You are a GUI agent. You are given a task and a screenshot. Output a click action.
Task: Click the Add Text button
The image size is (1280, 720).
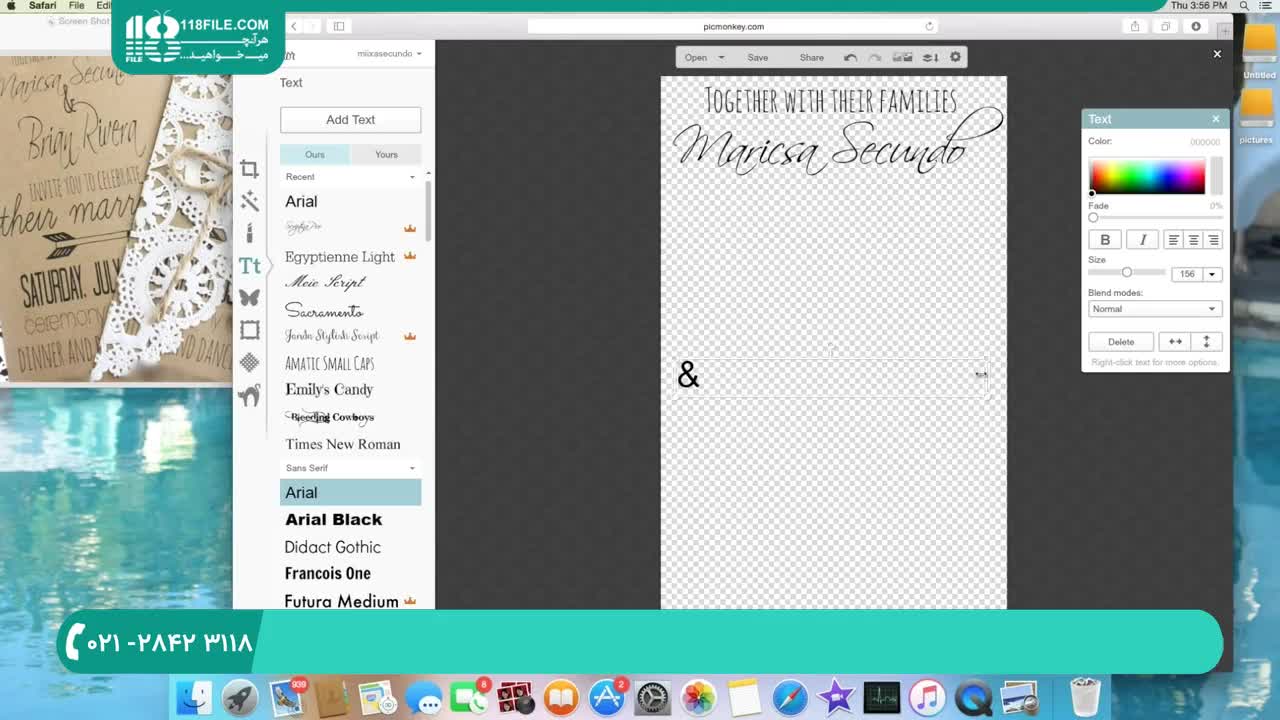350,120
